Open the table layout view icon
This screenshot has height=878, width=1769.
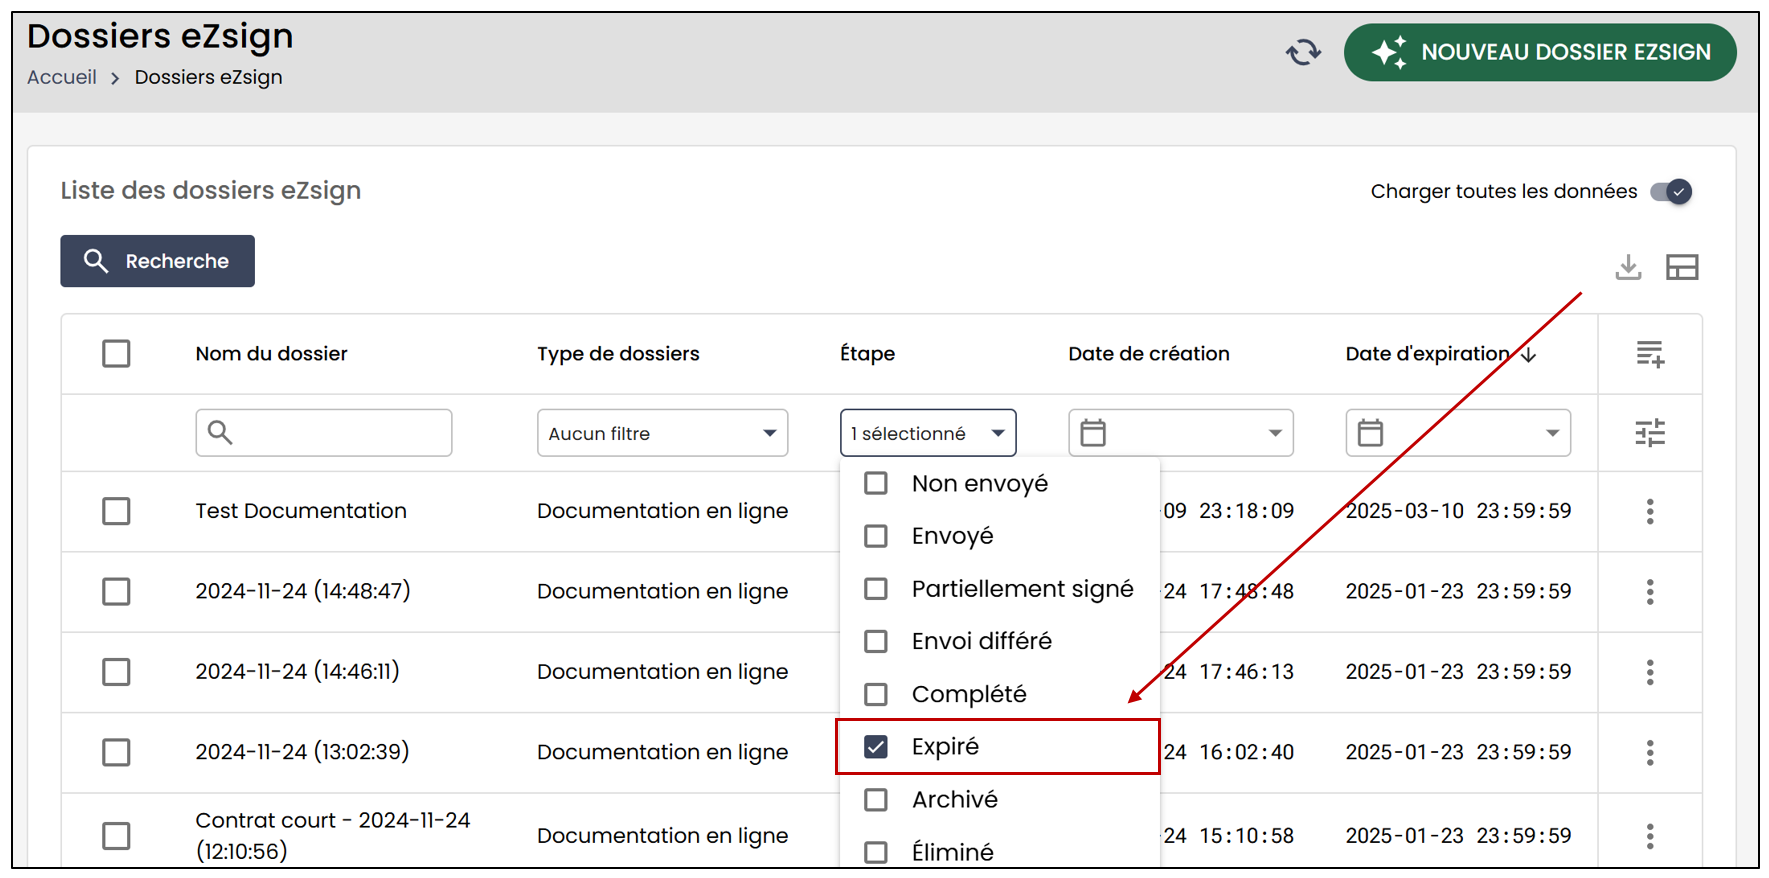[x=1682, y=267]
